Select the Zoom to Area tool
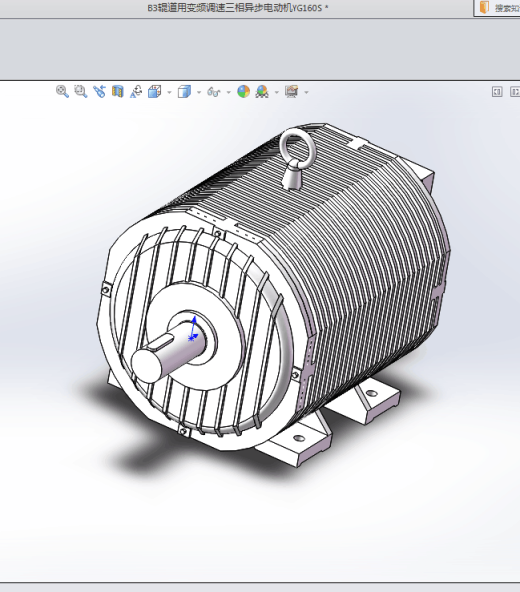520x592 pixels. tap(81, 91)
